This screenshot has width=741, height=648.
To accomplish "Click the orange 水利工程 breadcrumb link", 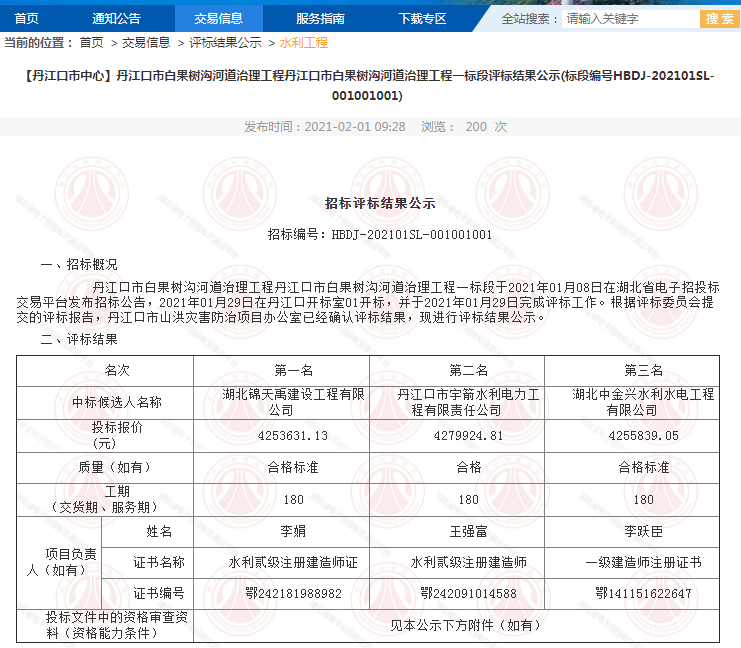I will (303, 43).
